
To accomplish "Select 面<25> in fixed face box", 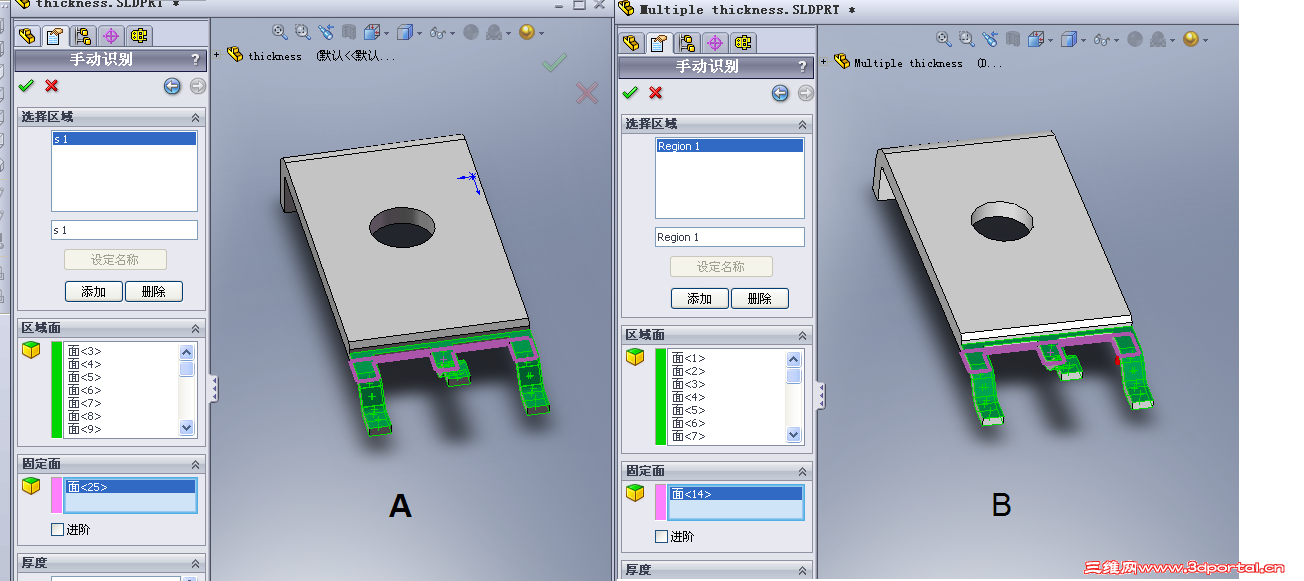I will point(130,487).
